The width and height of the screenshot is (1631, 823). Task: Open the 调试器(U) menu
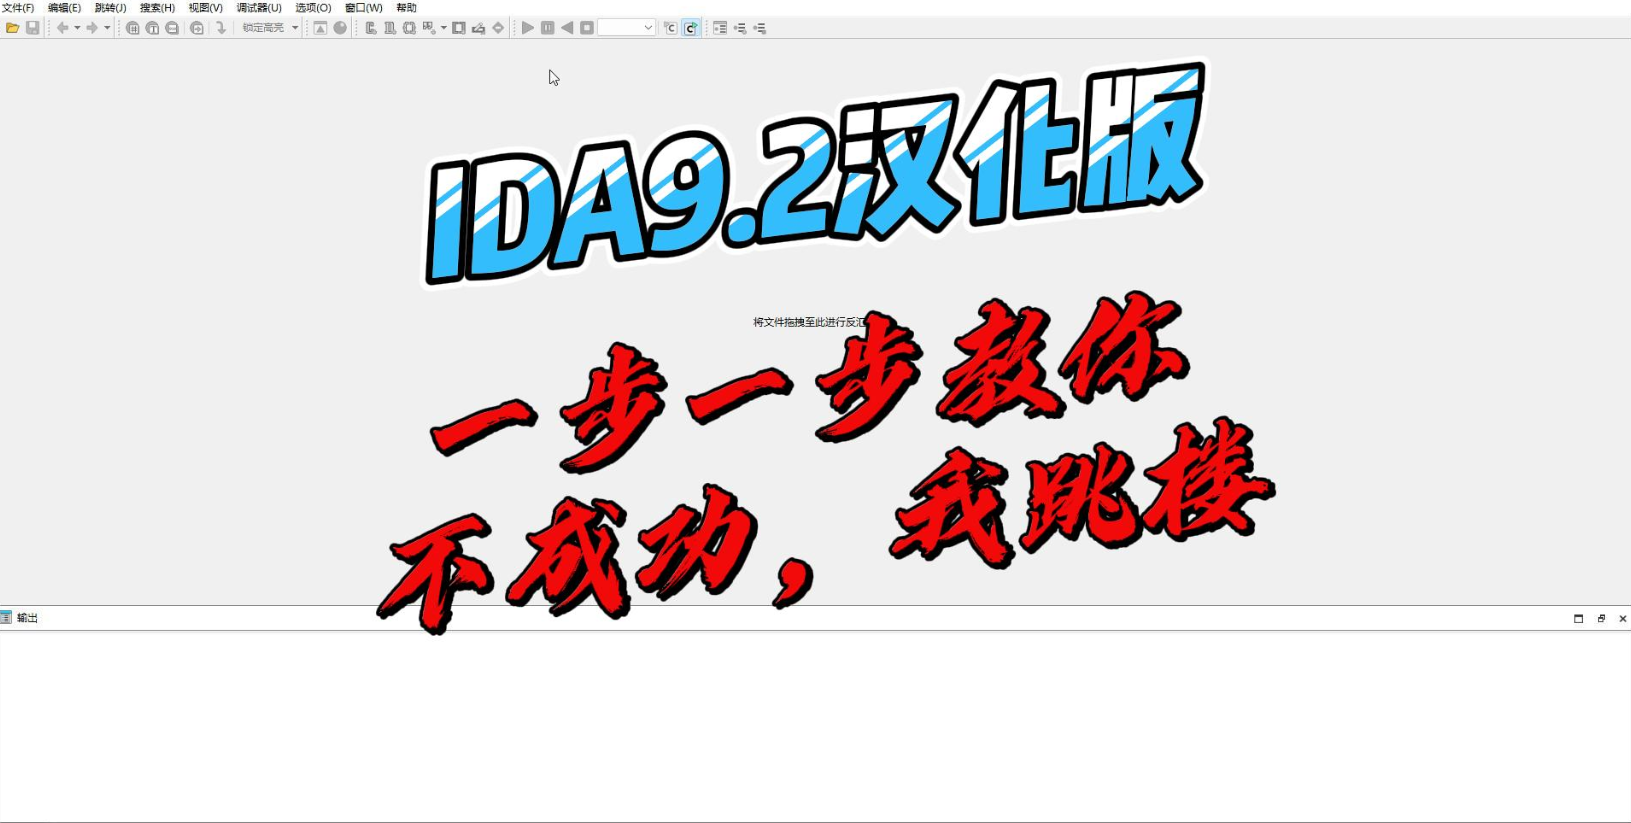pos(259,8)
